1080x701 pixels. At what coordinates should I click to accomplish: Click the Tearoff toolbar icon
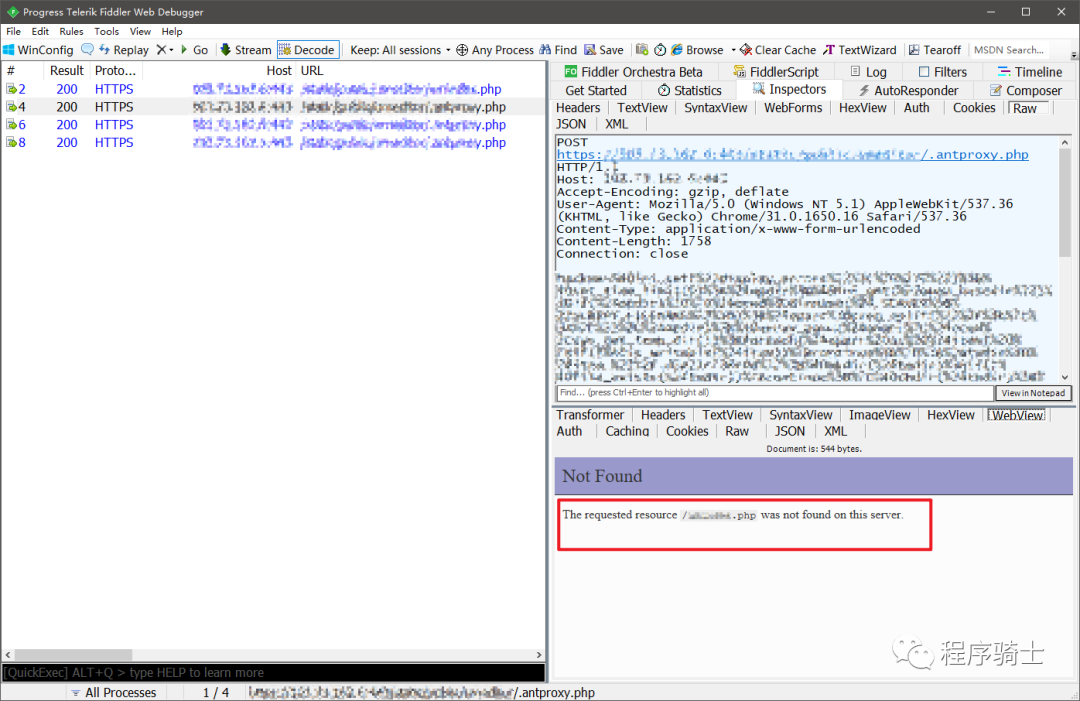[x=914, y=50]
